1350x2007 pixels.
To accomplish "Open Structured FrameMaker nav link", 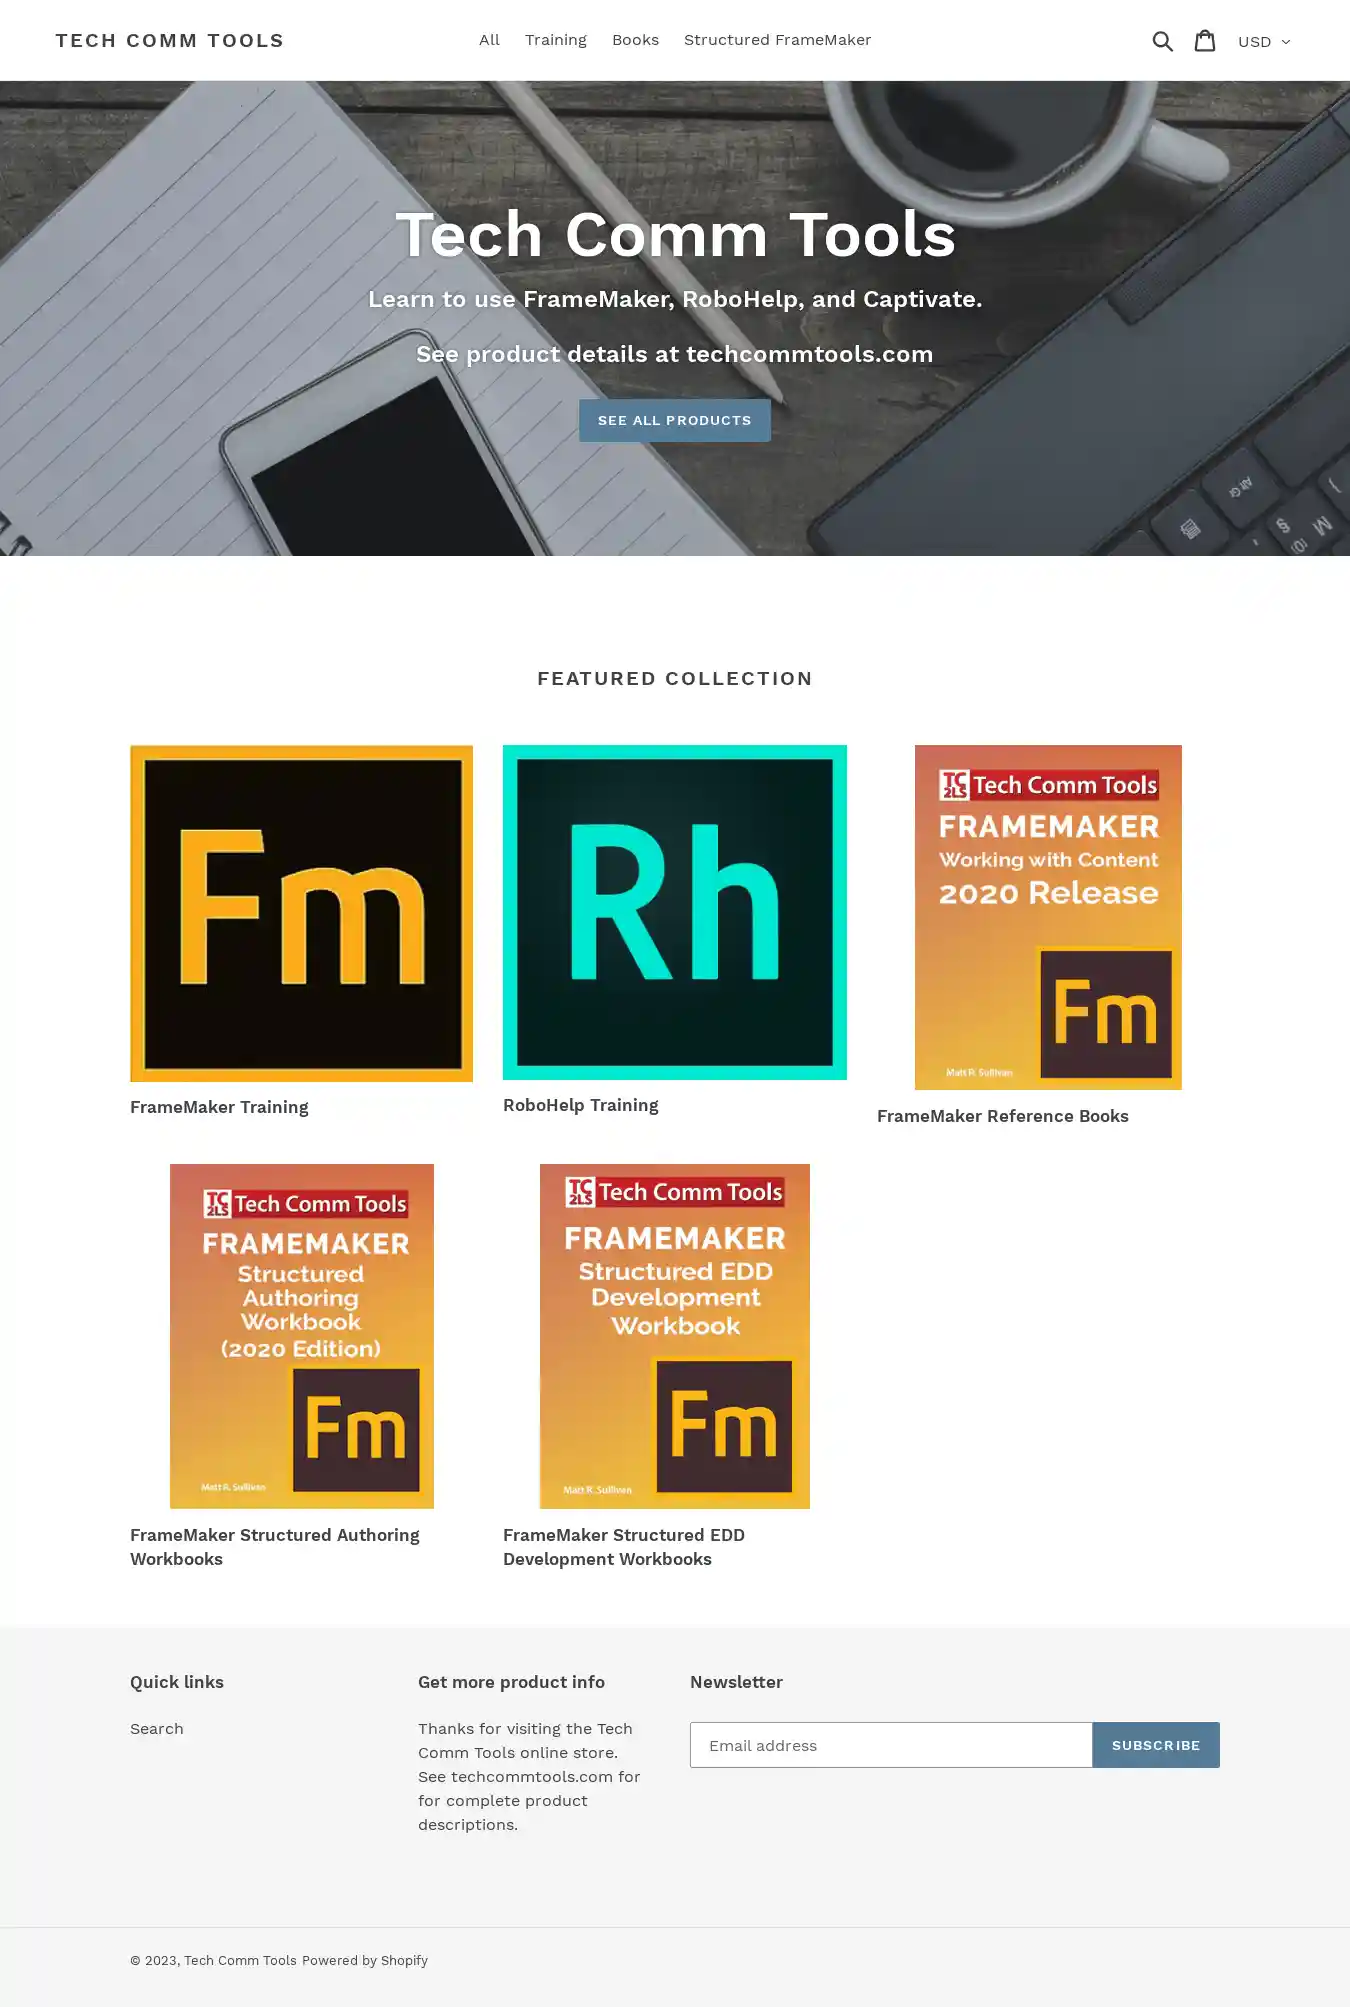I will coord(777,40).
